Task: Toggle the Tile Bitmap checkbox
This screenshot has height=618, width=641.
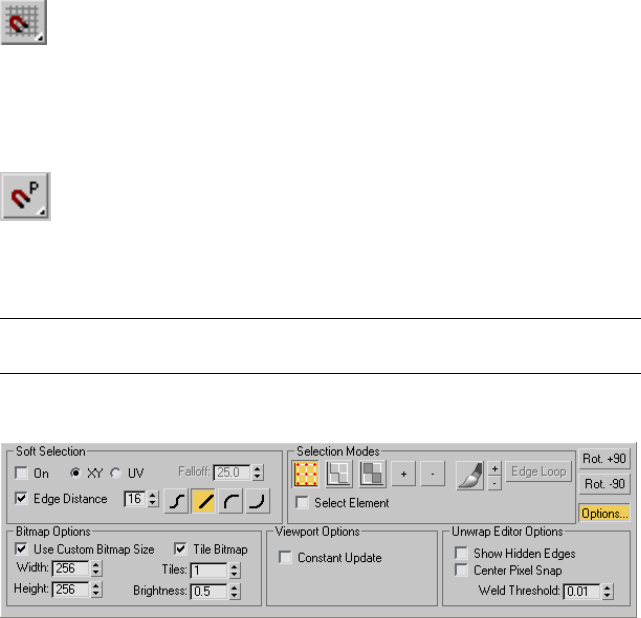Action: coord(180,549)
